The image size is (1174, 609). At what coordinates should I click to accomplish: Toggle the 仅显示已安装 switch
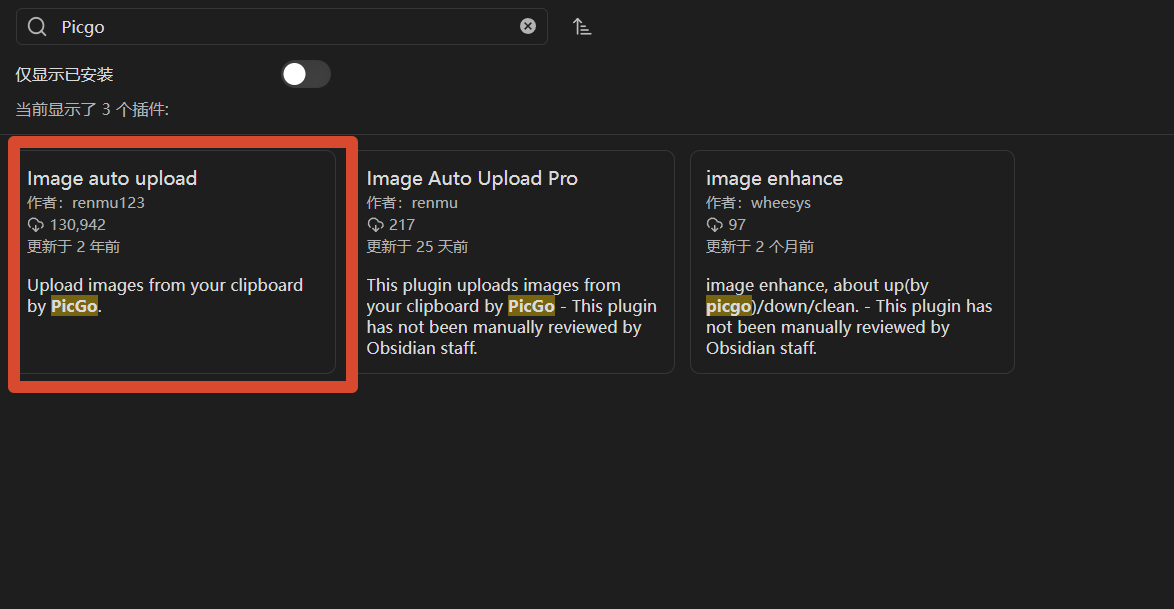(x=305, y=74)
